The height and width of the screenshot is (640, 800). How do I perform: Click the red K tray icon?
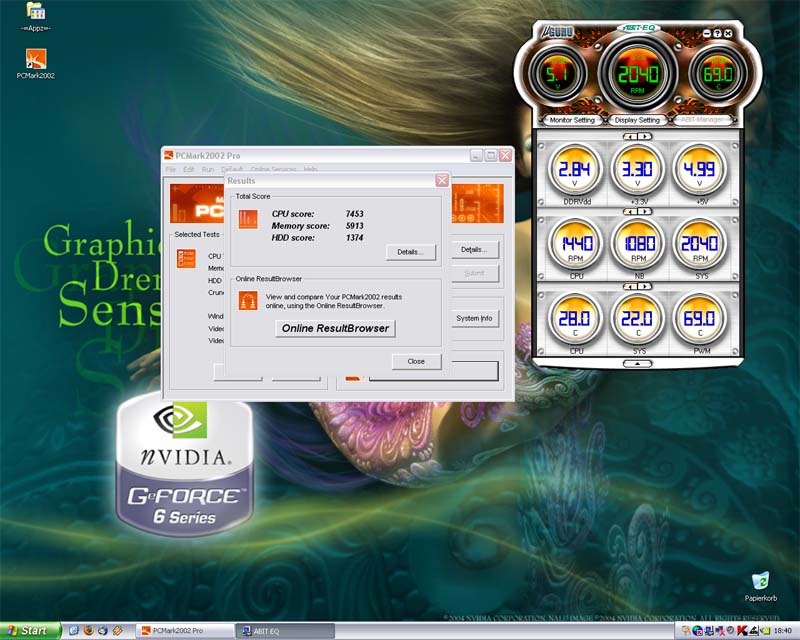(742, 631)
